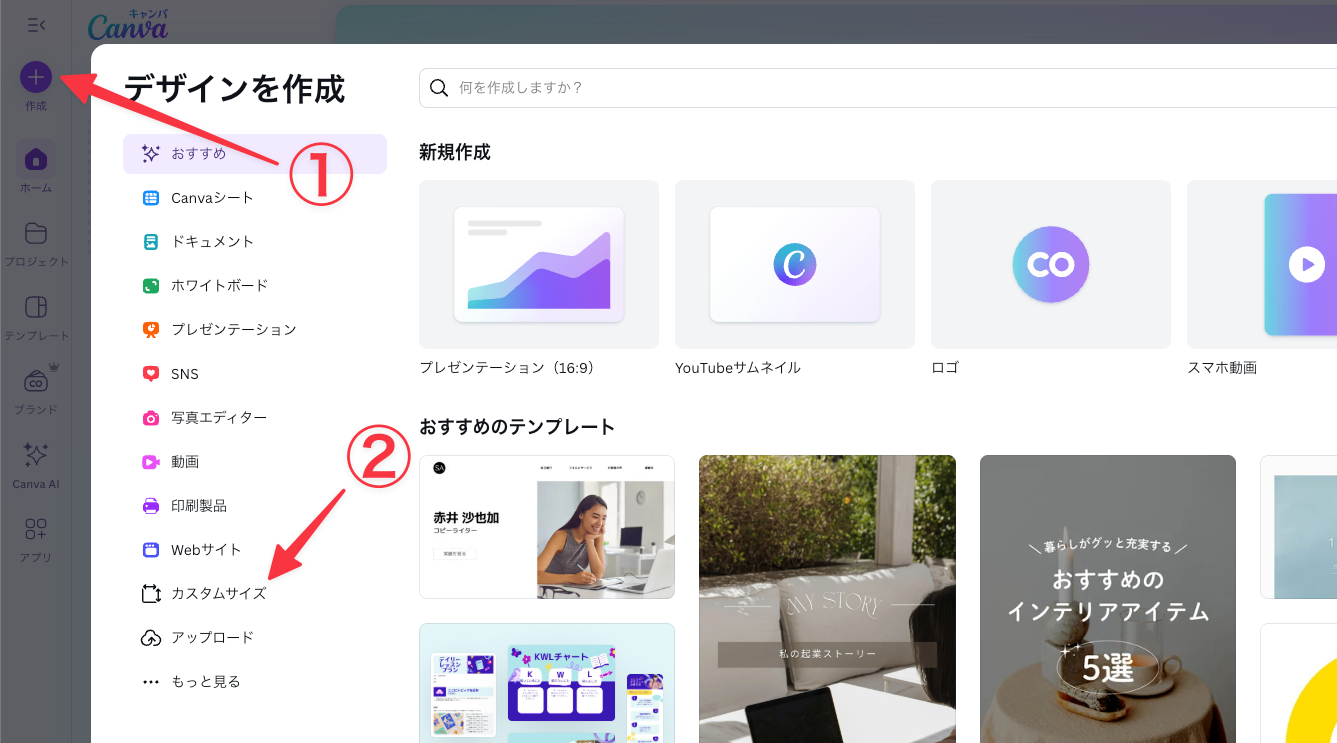Select the ドキュメント document icon

coord(151,242)
